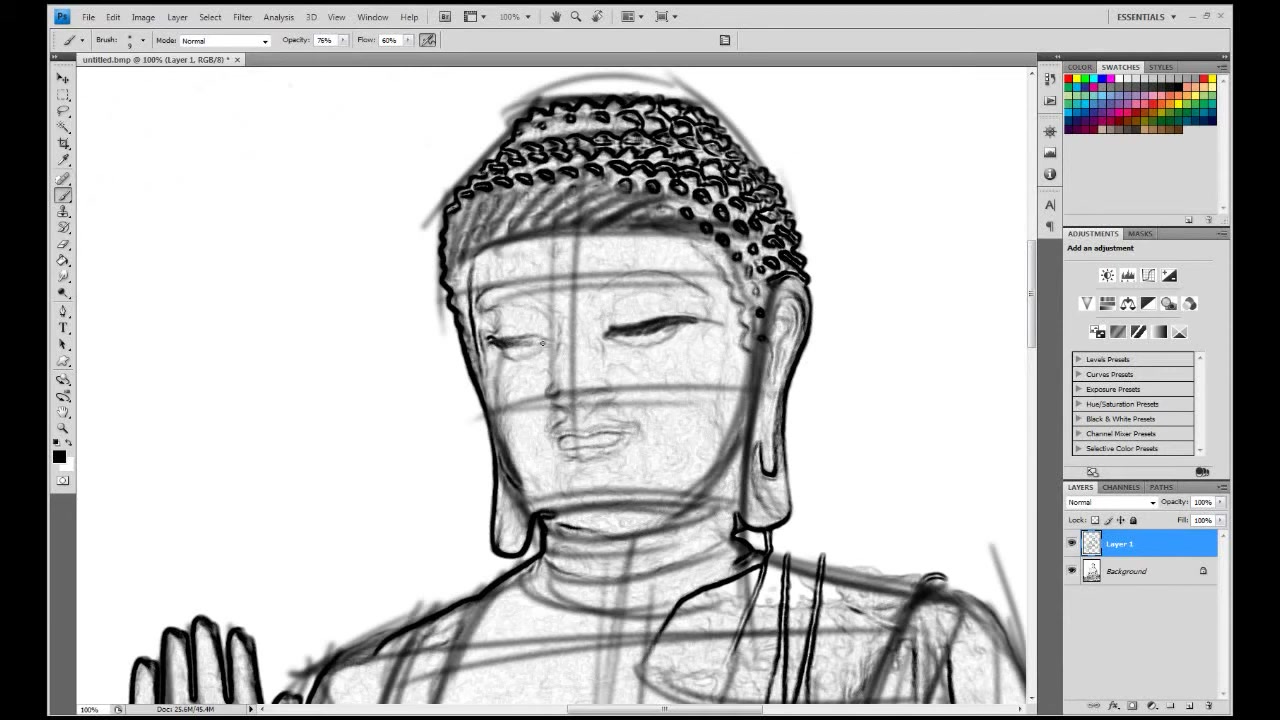The image size is (1280, 720).
Task: Switch to the Masks tab
Action: pos(1140,233)
